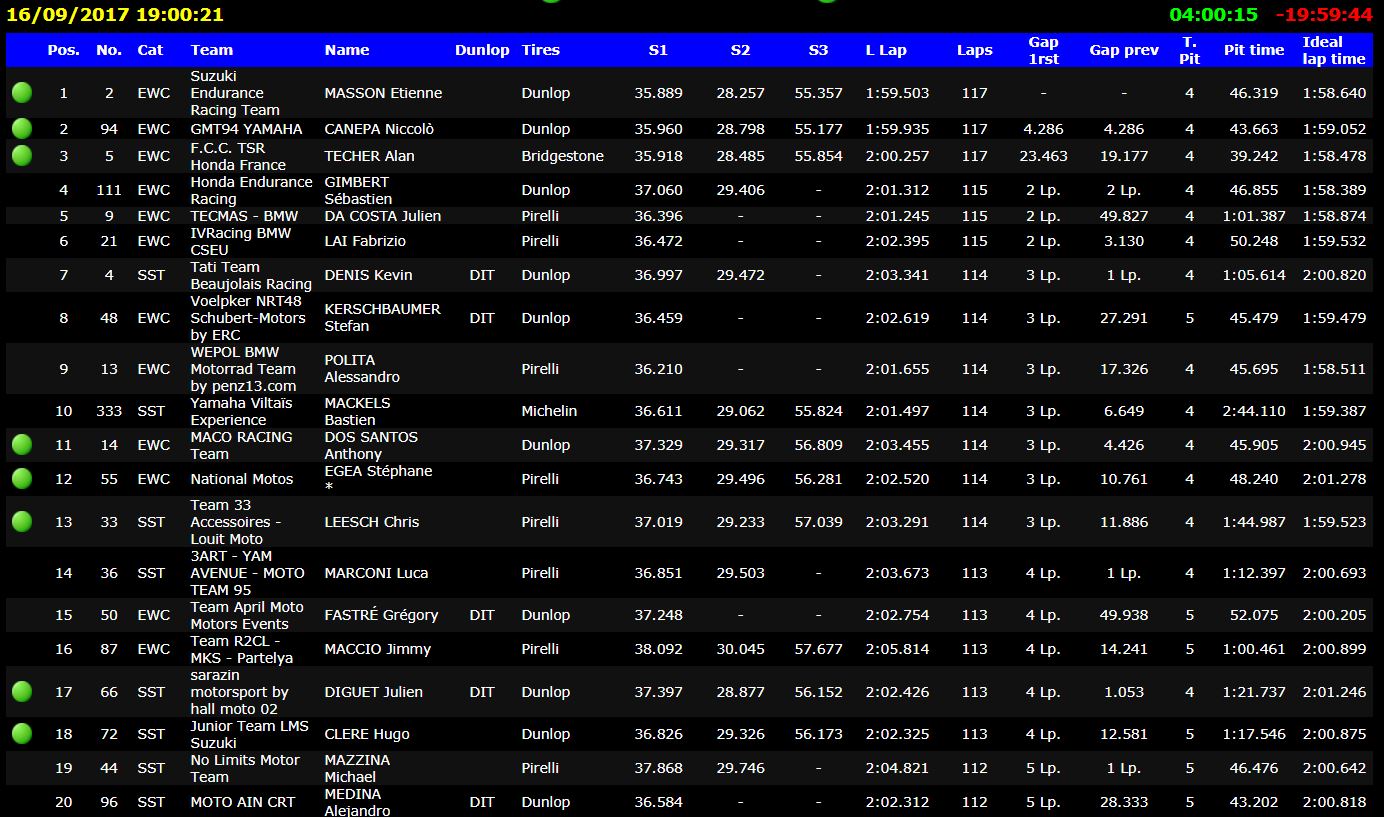Select the L Lap column header
1384x817 pixels.
coord(886,50)
